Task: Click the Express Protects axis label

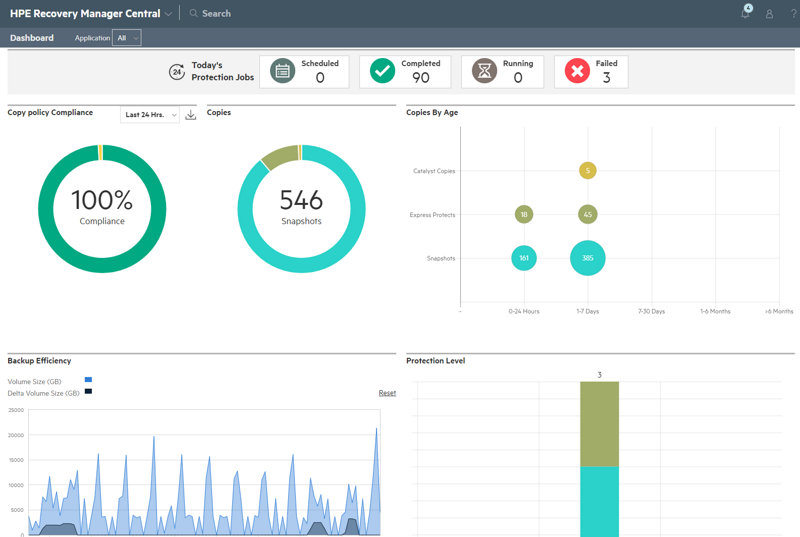Action: click(x=432, y=215)
